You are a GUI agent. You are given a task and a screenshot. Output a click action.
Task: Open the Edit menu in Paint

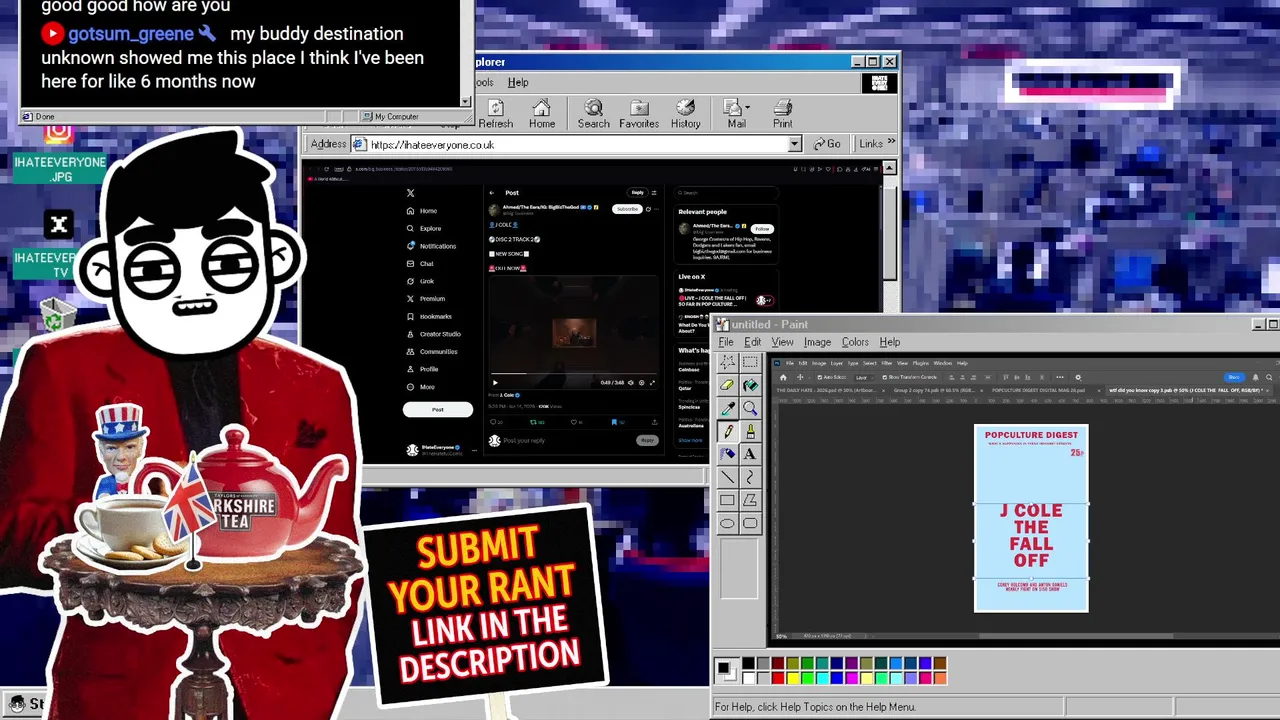(x=752, y=342)
